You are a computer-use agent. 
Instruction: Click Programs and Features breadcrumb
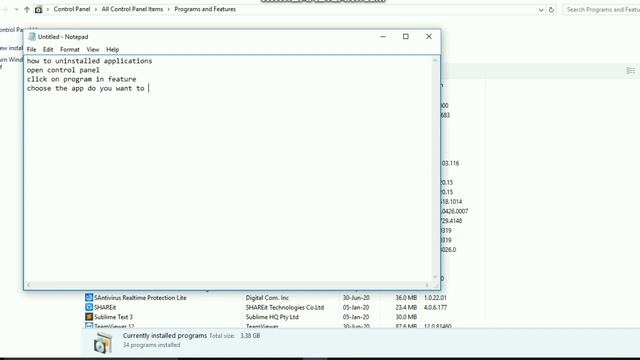coord(205,9)
